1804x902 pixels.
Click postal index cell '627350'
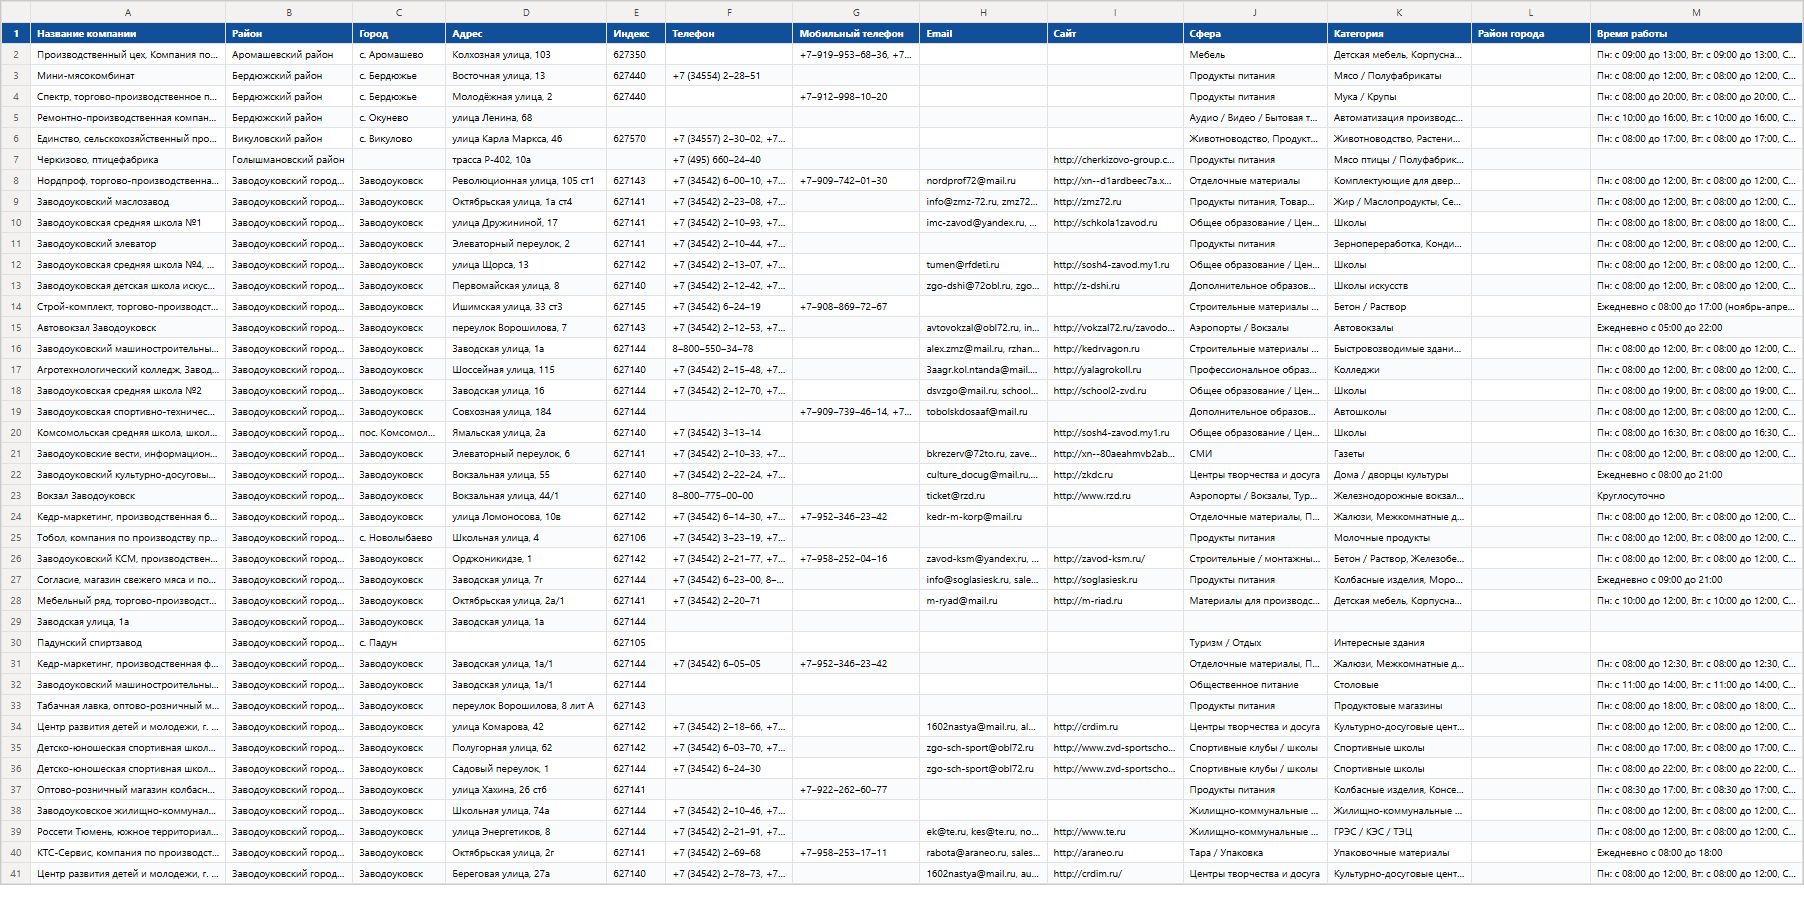tap(636, 55)
